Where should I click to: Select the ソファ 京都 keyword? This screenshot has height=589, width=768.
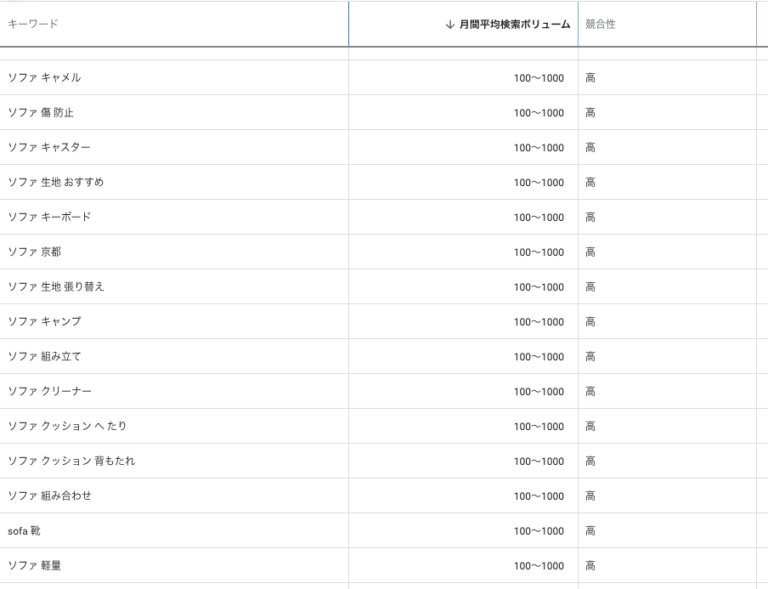coord(34,252)
